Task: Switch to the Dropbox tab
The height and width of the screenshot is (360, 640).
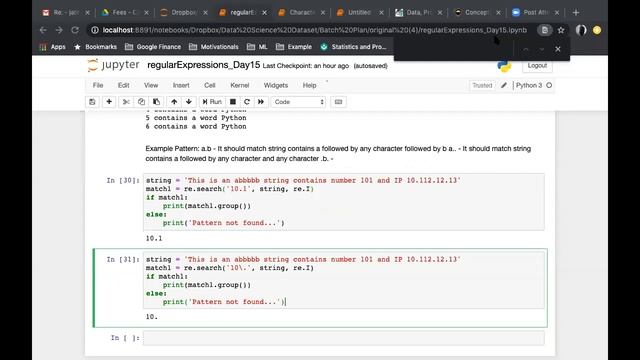Action: click(x=183, y=13)
